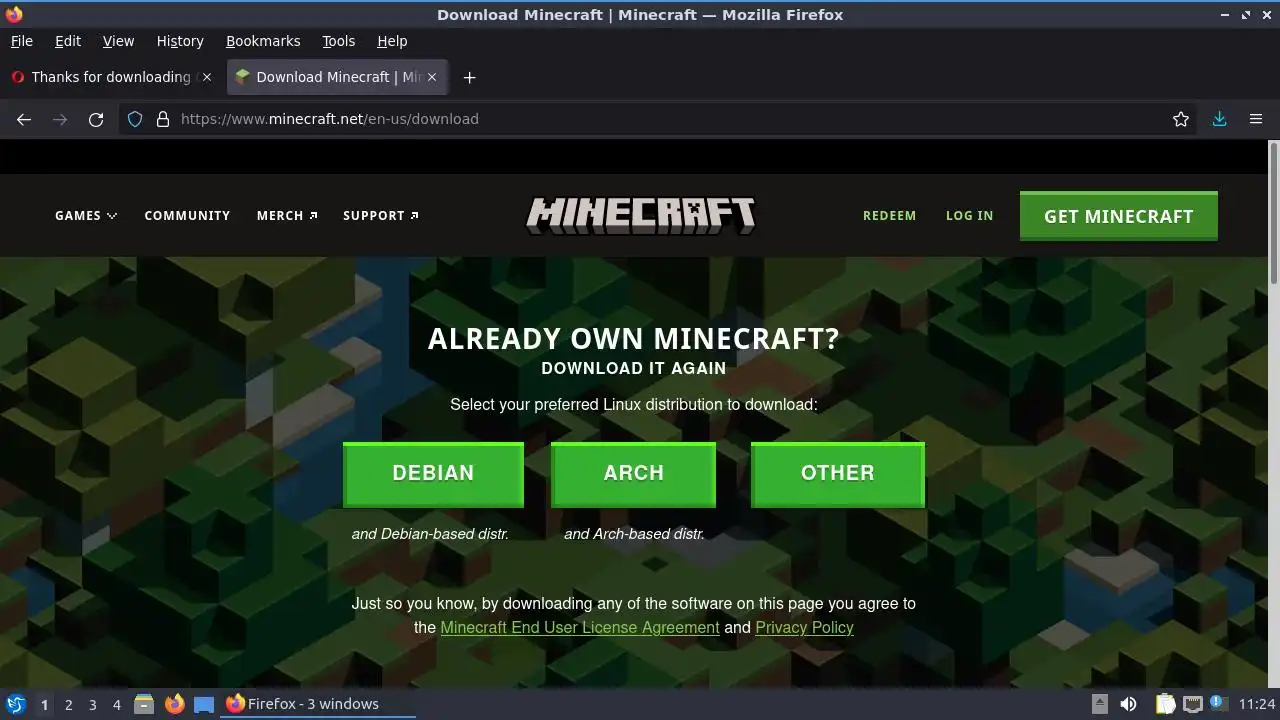The width and height of the screenshot is (1280, 720).
Task: Open the View menu
Action: pyautogui.click(x=118, y=41)
